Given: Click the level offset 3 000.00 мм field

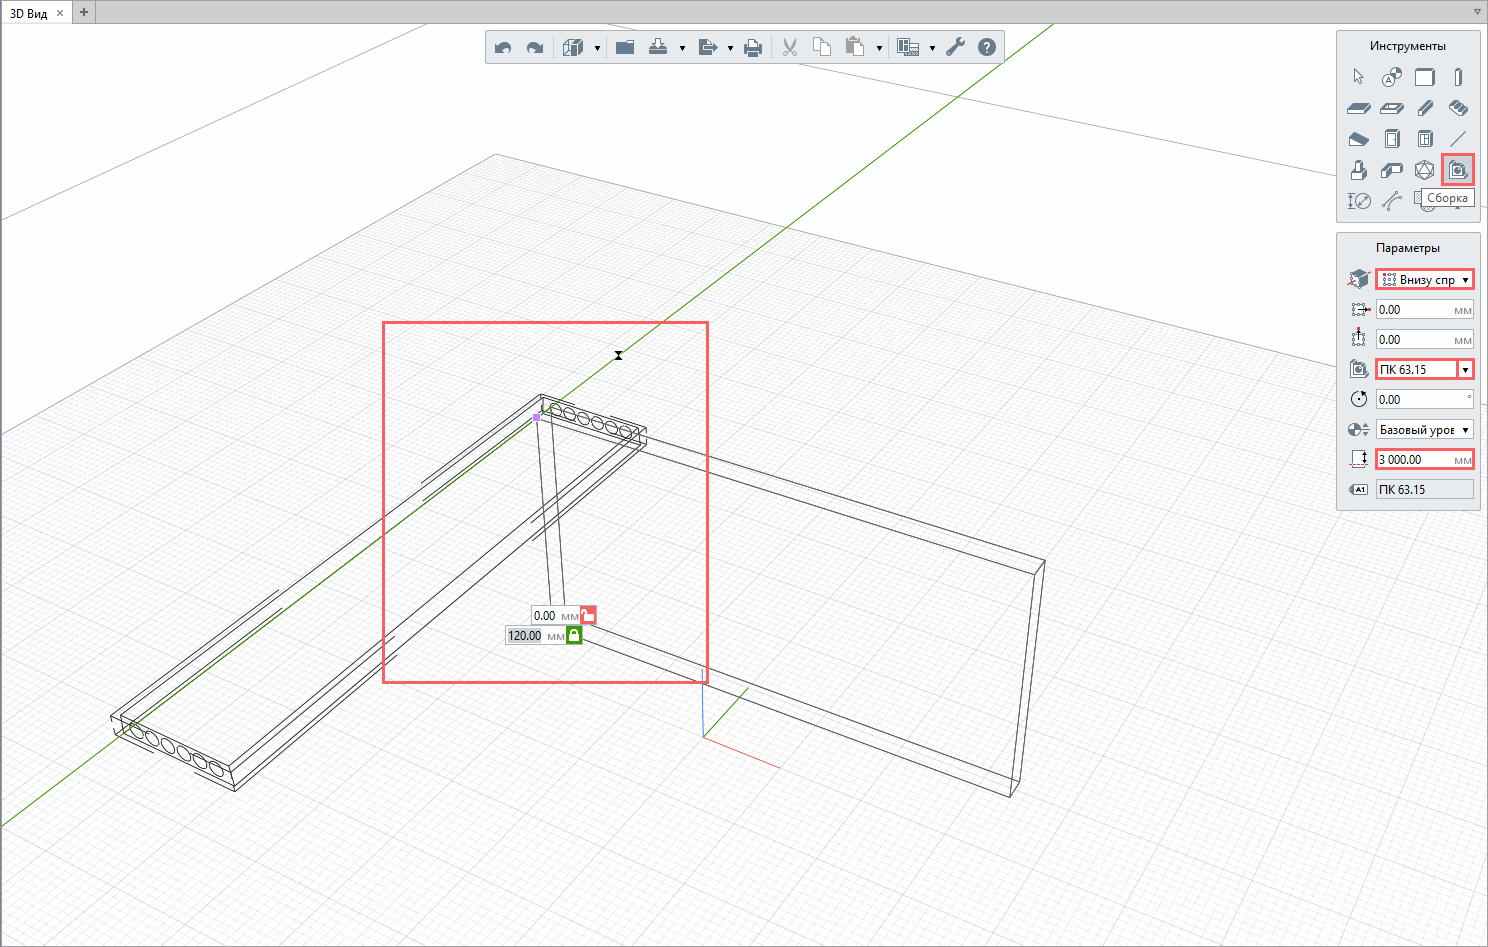Looking at the screenshot, I should tap(1425, 460).
